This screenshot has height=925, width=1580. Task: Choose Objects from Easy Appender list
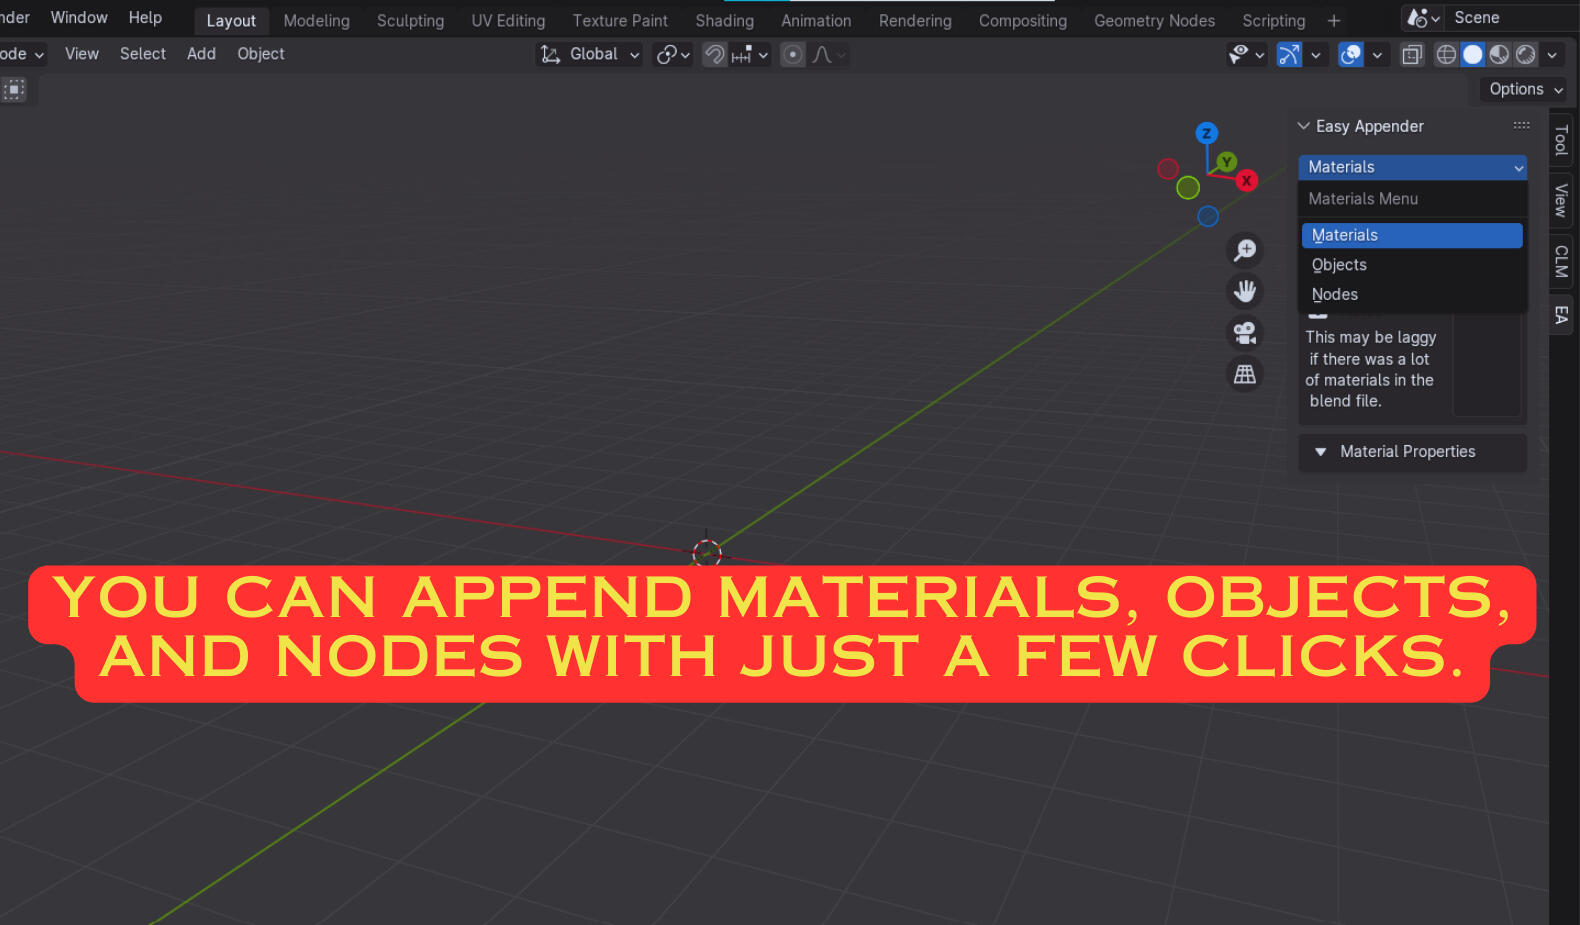(1339, 265)
